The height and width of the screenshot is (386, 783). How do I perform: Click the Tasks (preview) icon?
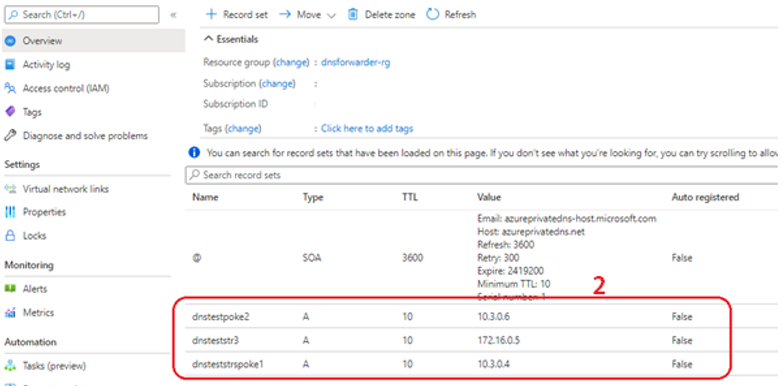9,366
